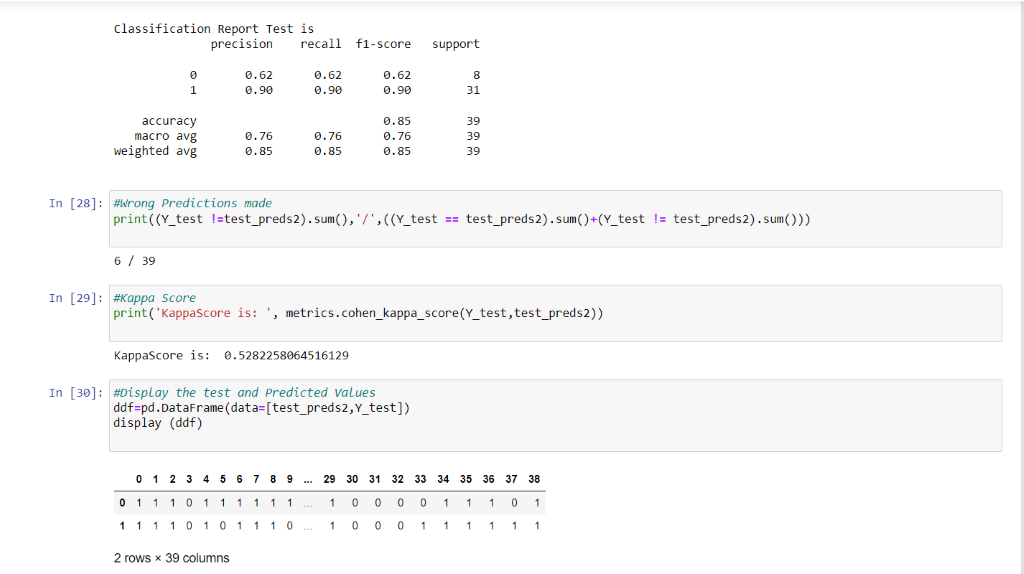Screen dimensions: 1024x574
Task: Click the 'f1-score' column label
Action: [383, 44]
